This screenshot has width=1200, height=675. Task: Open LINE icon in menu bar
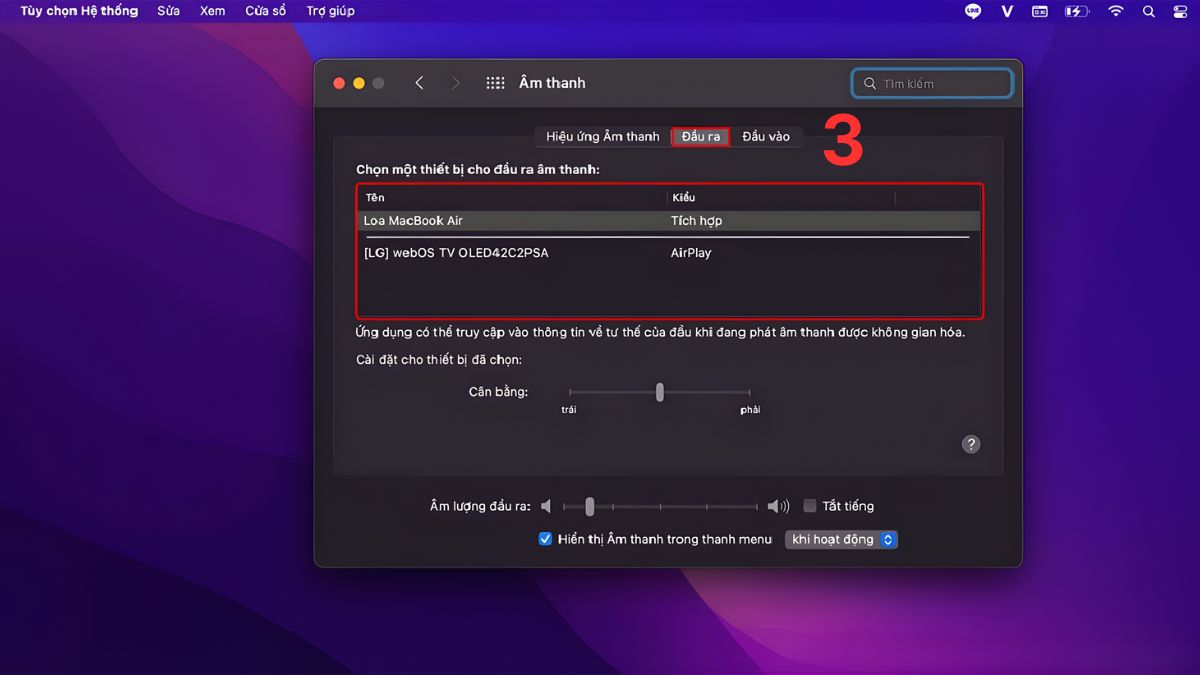973,11
